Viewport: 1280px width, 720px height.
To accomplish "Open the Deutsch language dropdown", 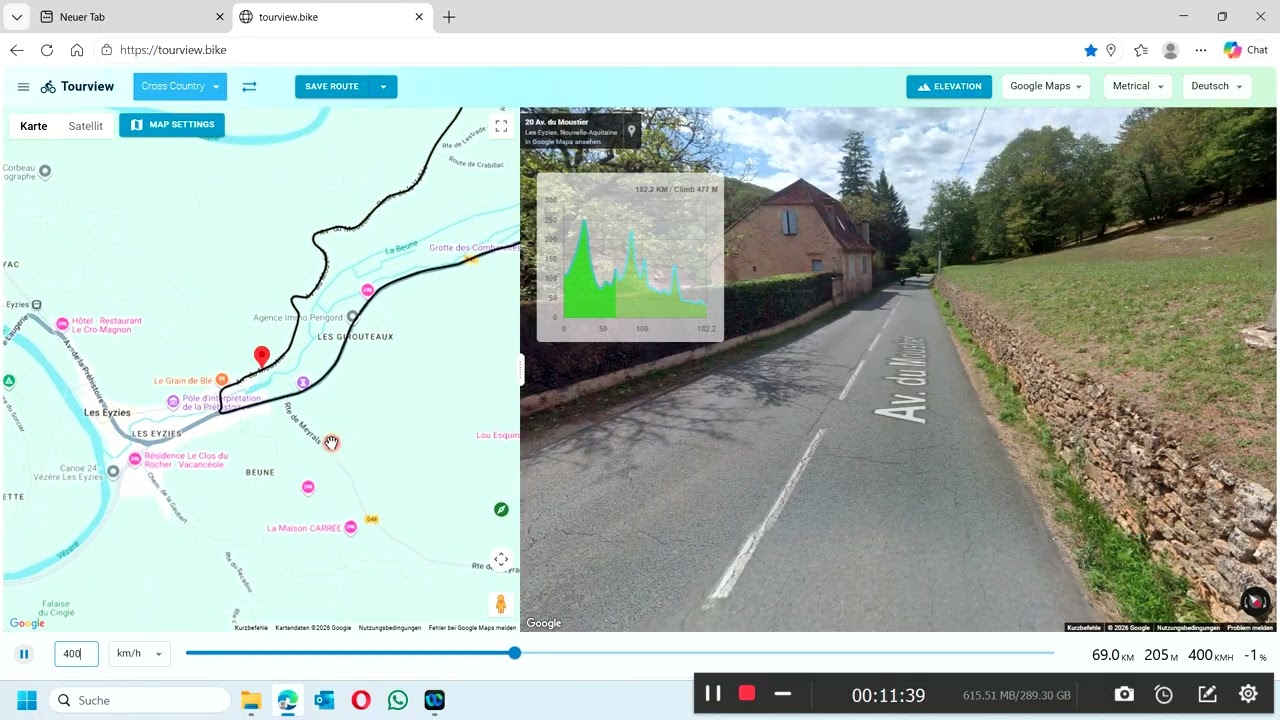I will [x=1216, y=87].
